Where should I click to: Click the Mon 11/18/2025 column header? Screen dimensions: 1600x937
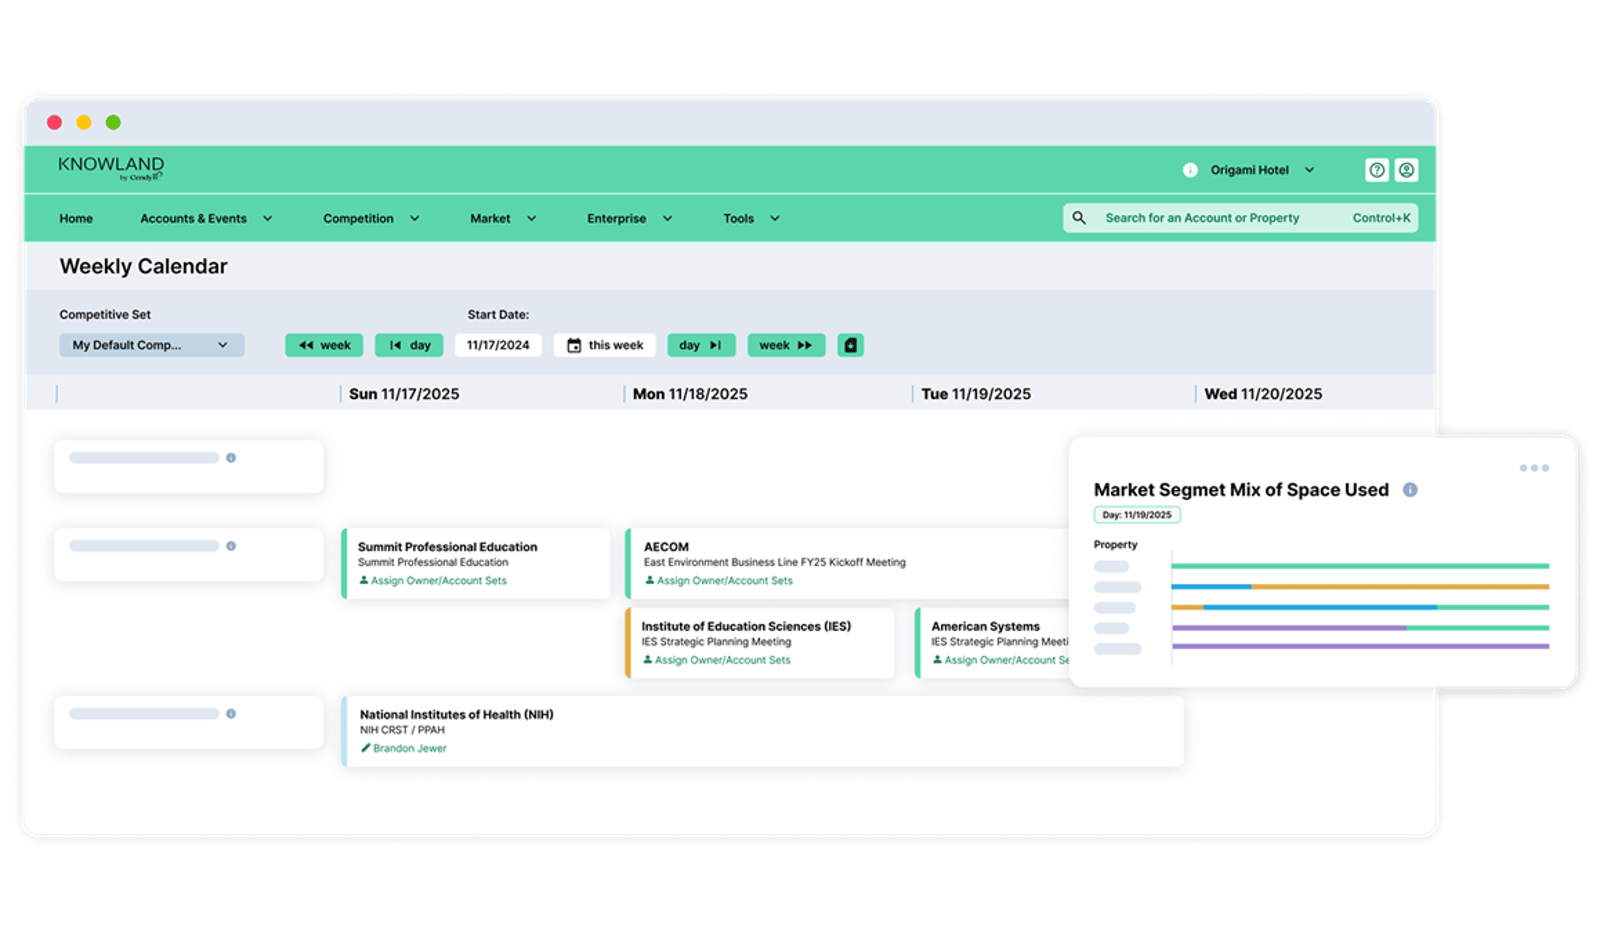coord(690,394)
